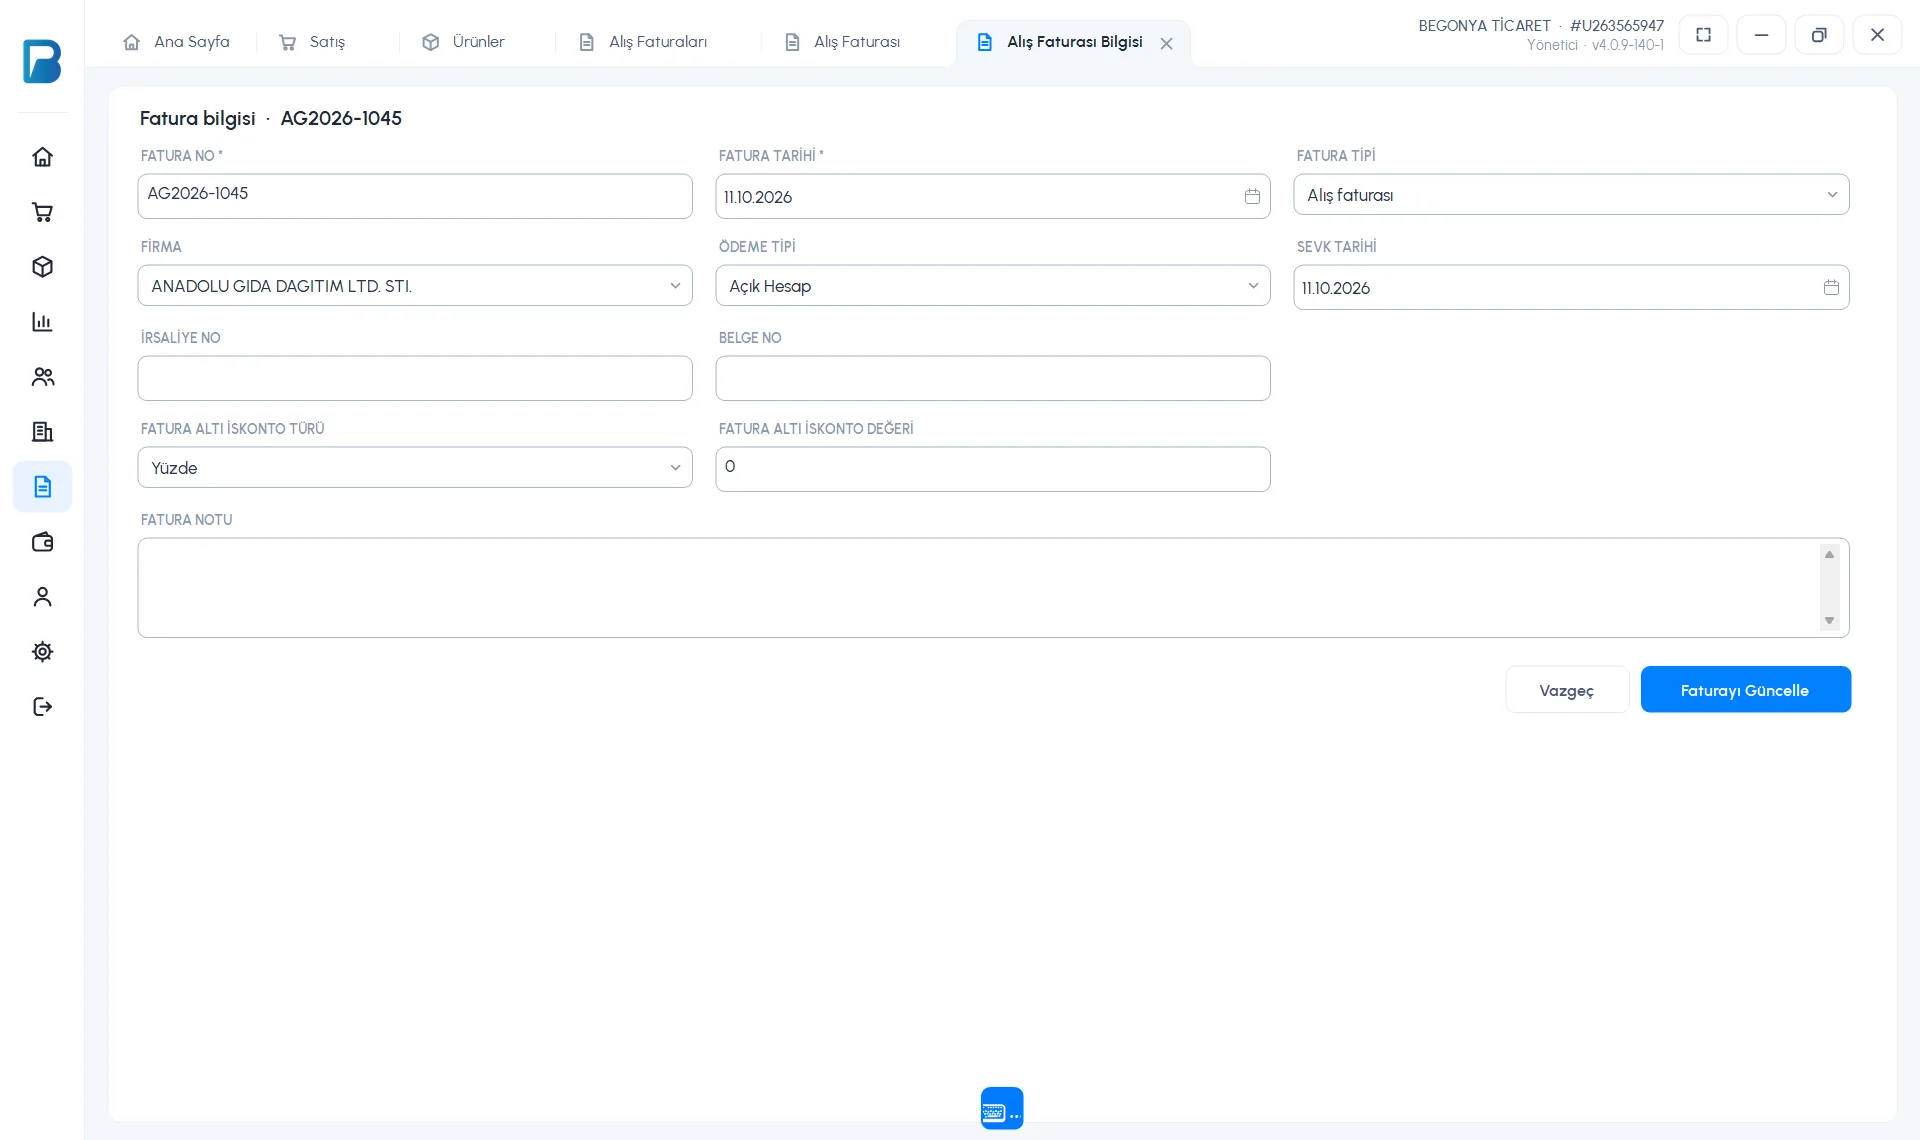Open the shopping cart sales icon in sidebar
Viewport: 1920px width, 1140px height.
pos(42,212)
